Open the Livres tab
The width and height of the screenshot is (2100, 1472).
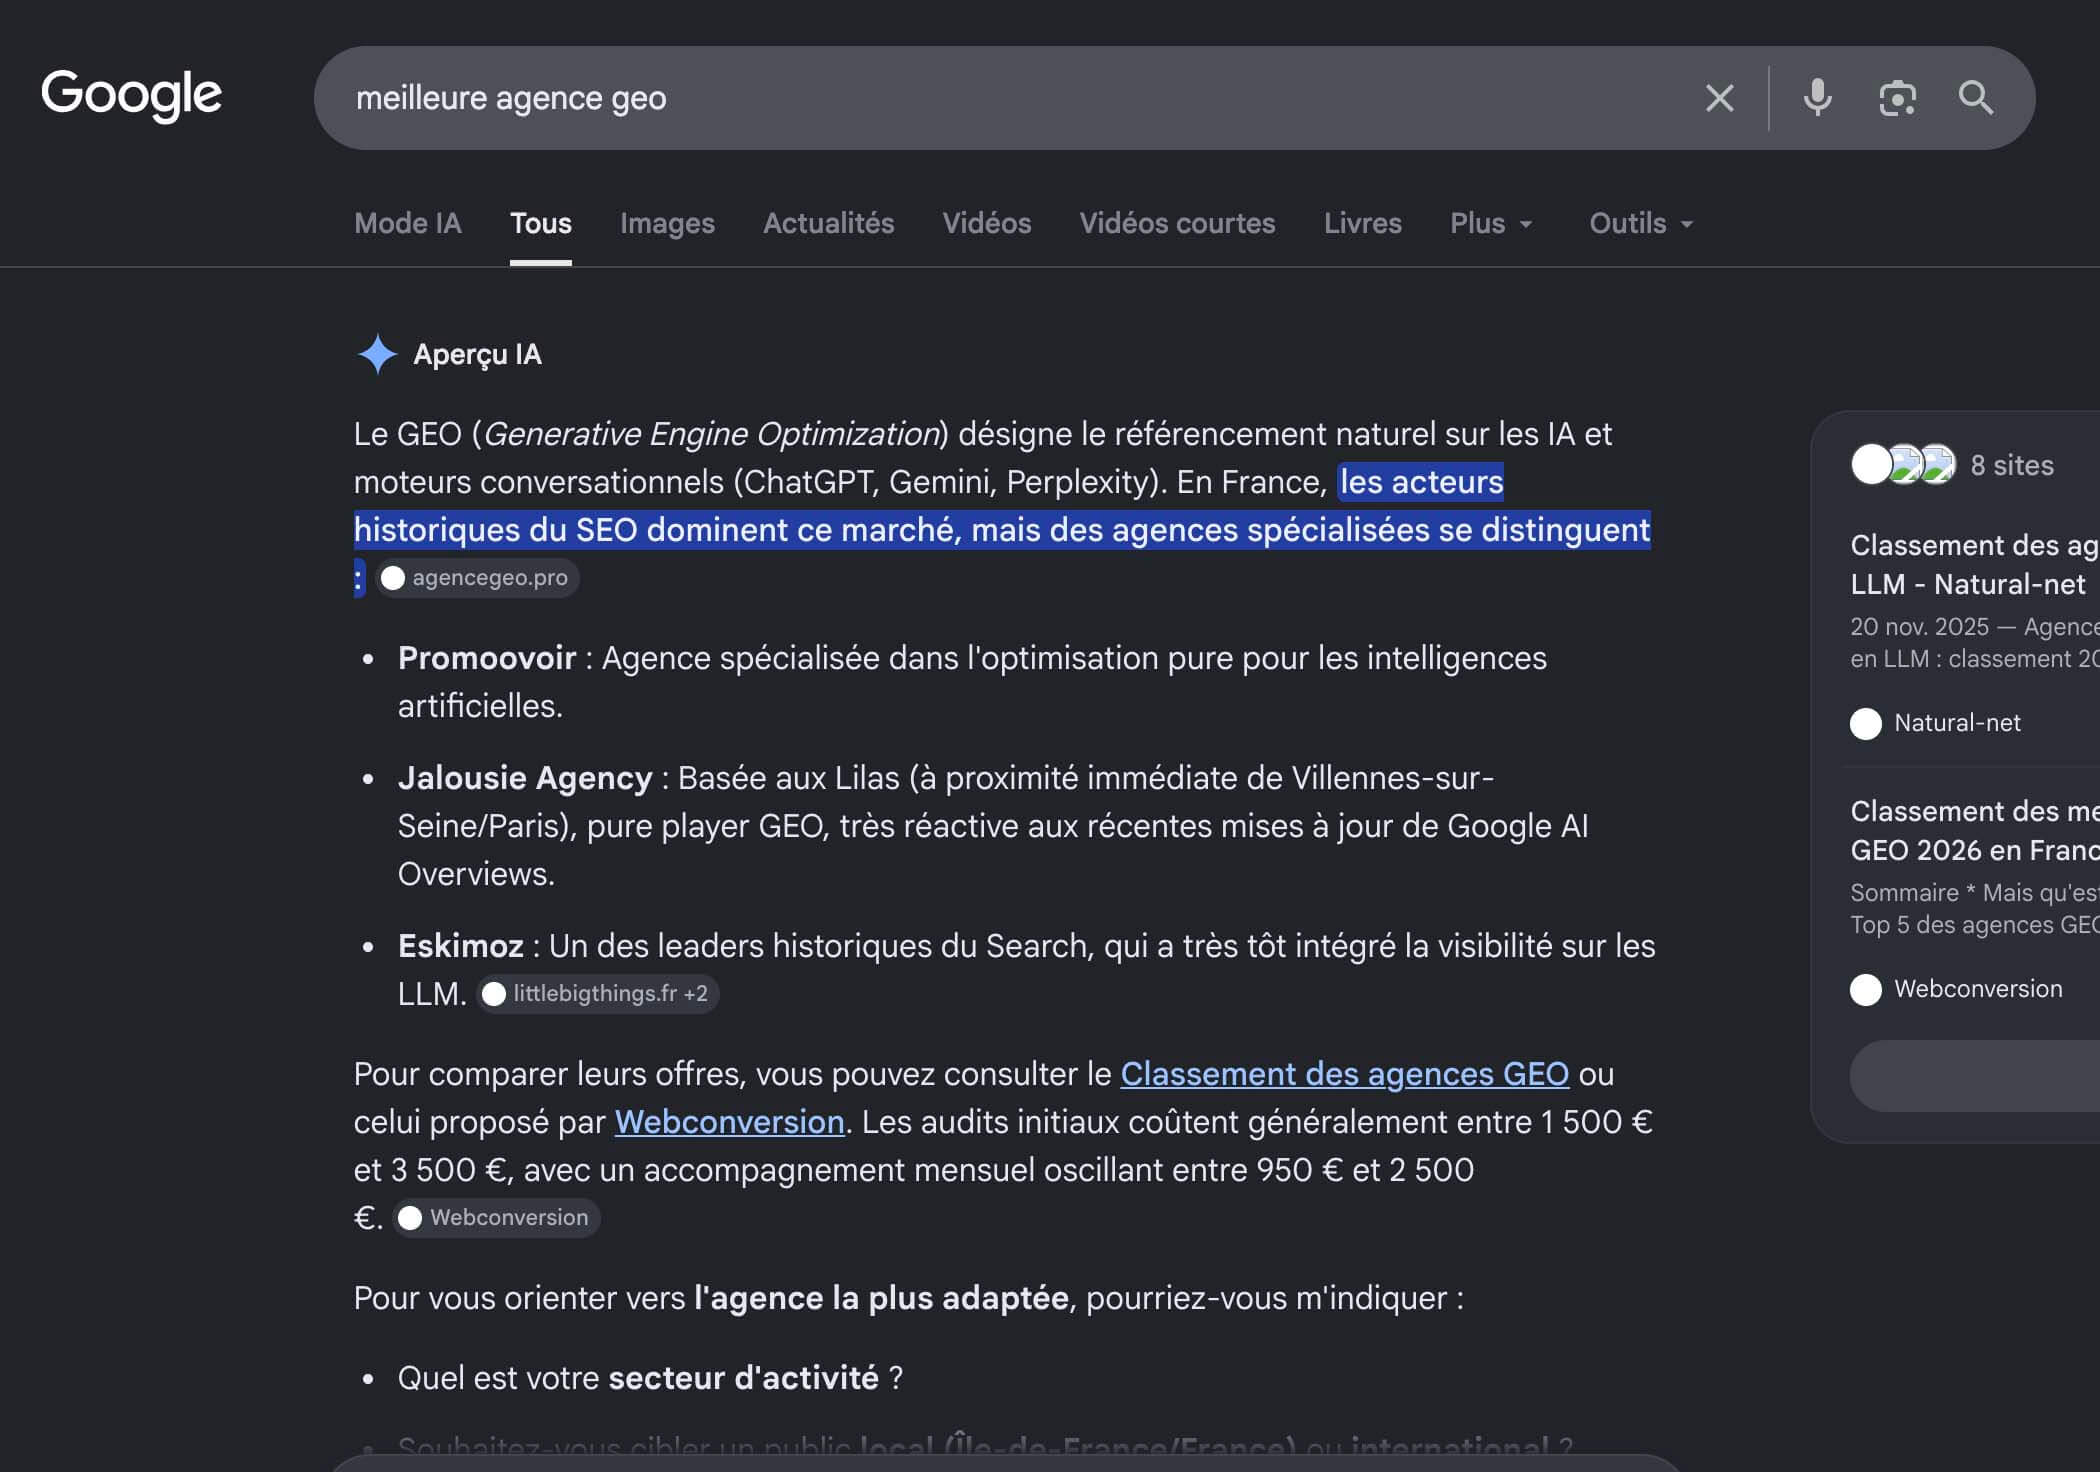(x=1363, y=223)
